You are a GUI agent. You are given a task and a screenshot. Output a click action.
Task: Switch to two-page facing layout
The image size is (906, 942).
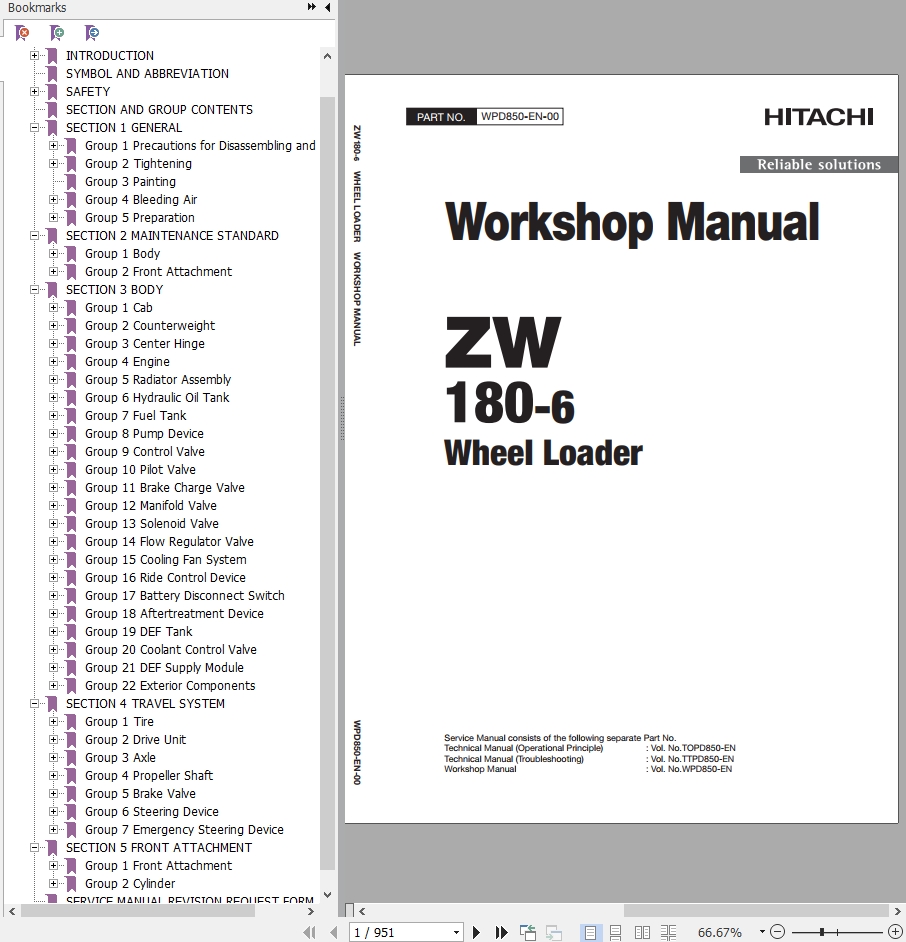(x=642, y=932)
